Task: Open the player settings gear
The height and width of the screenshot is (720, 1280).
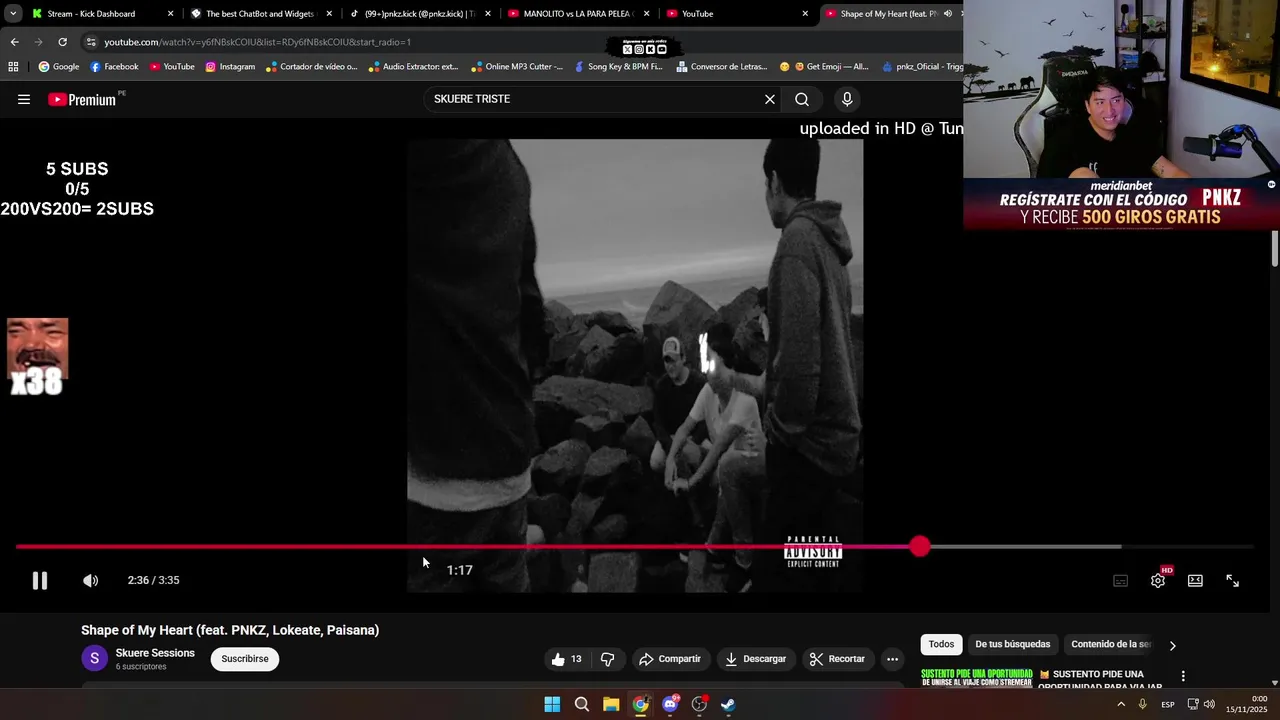Action: click(x=1158, y=580)
